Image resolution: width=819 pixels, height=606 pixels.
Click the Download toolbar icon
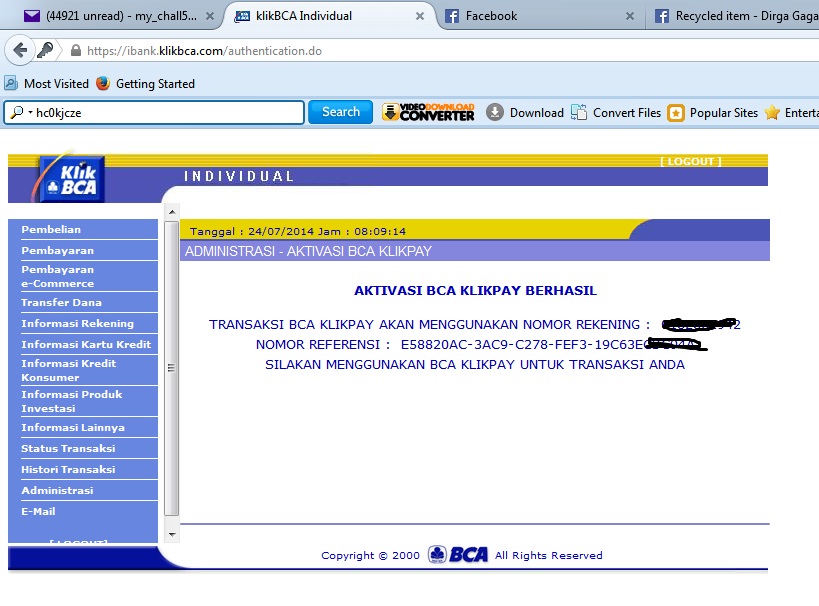494,113
